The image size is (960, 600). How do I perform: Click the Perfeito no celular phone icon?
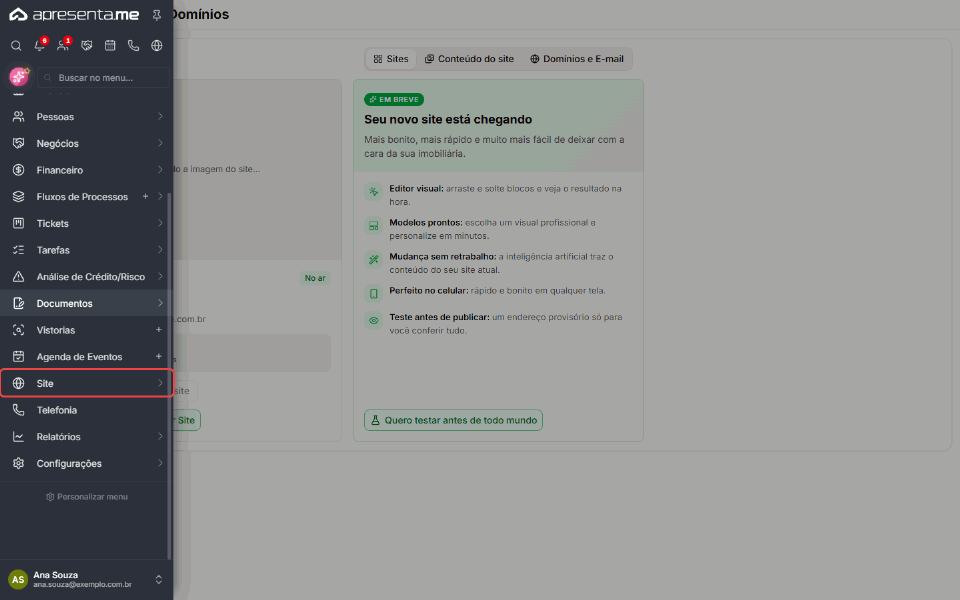[x=373, y=294]
